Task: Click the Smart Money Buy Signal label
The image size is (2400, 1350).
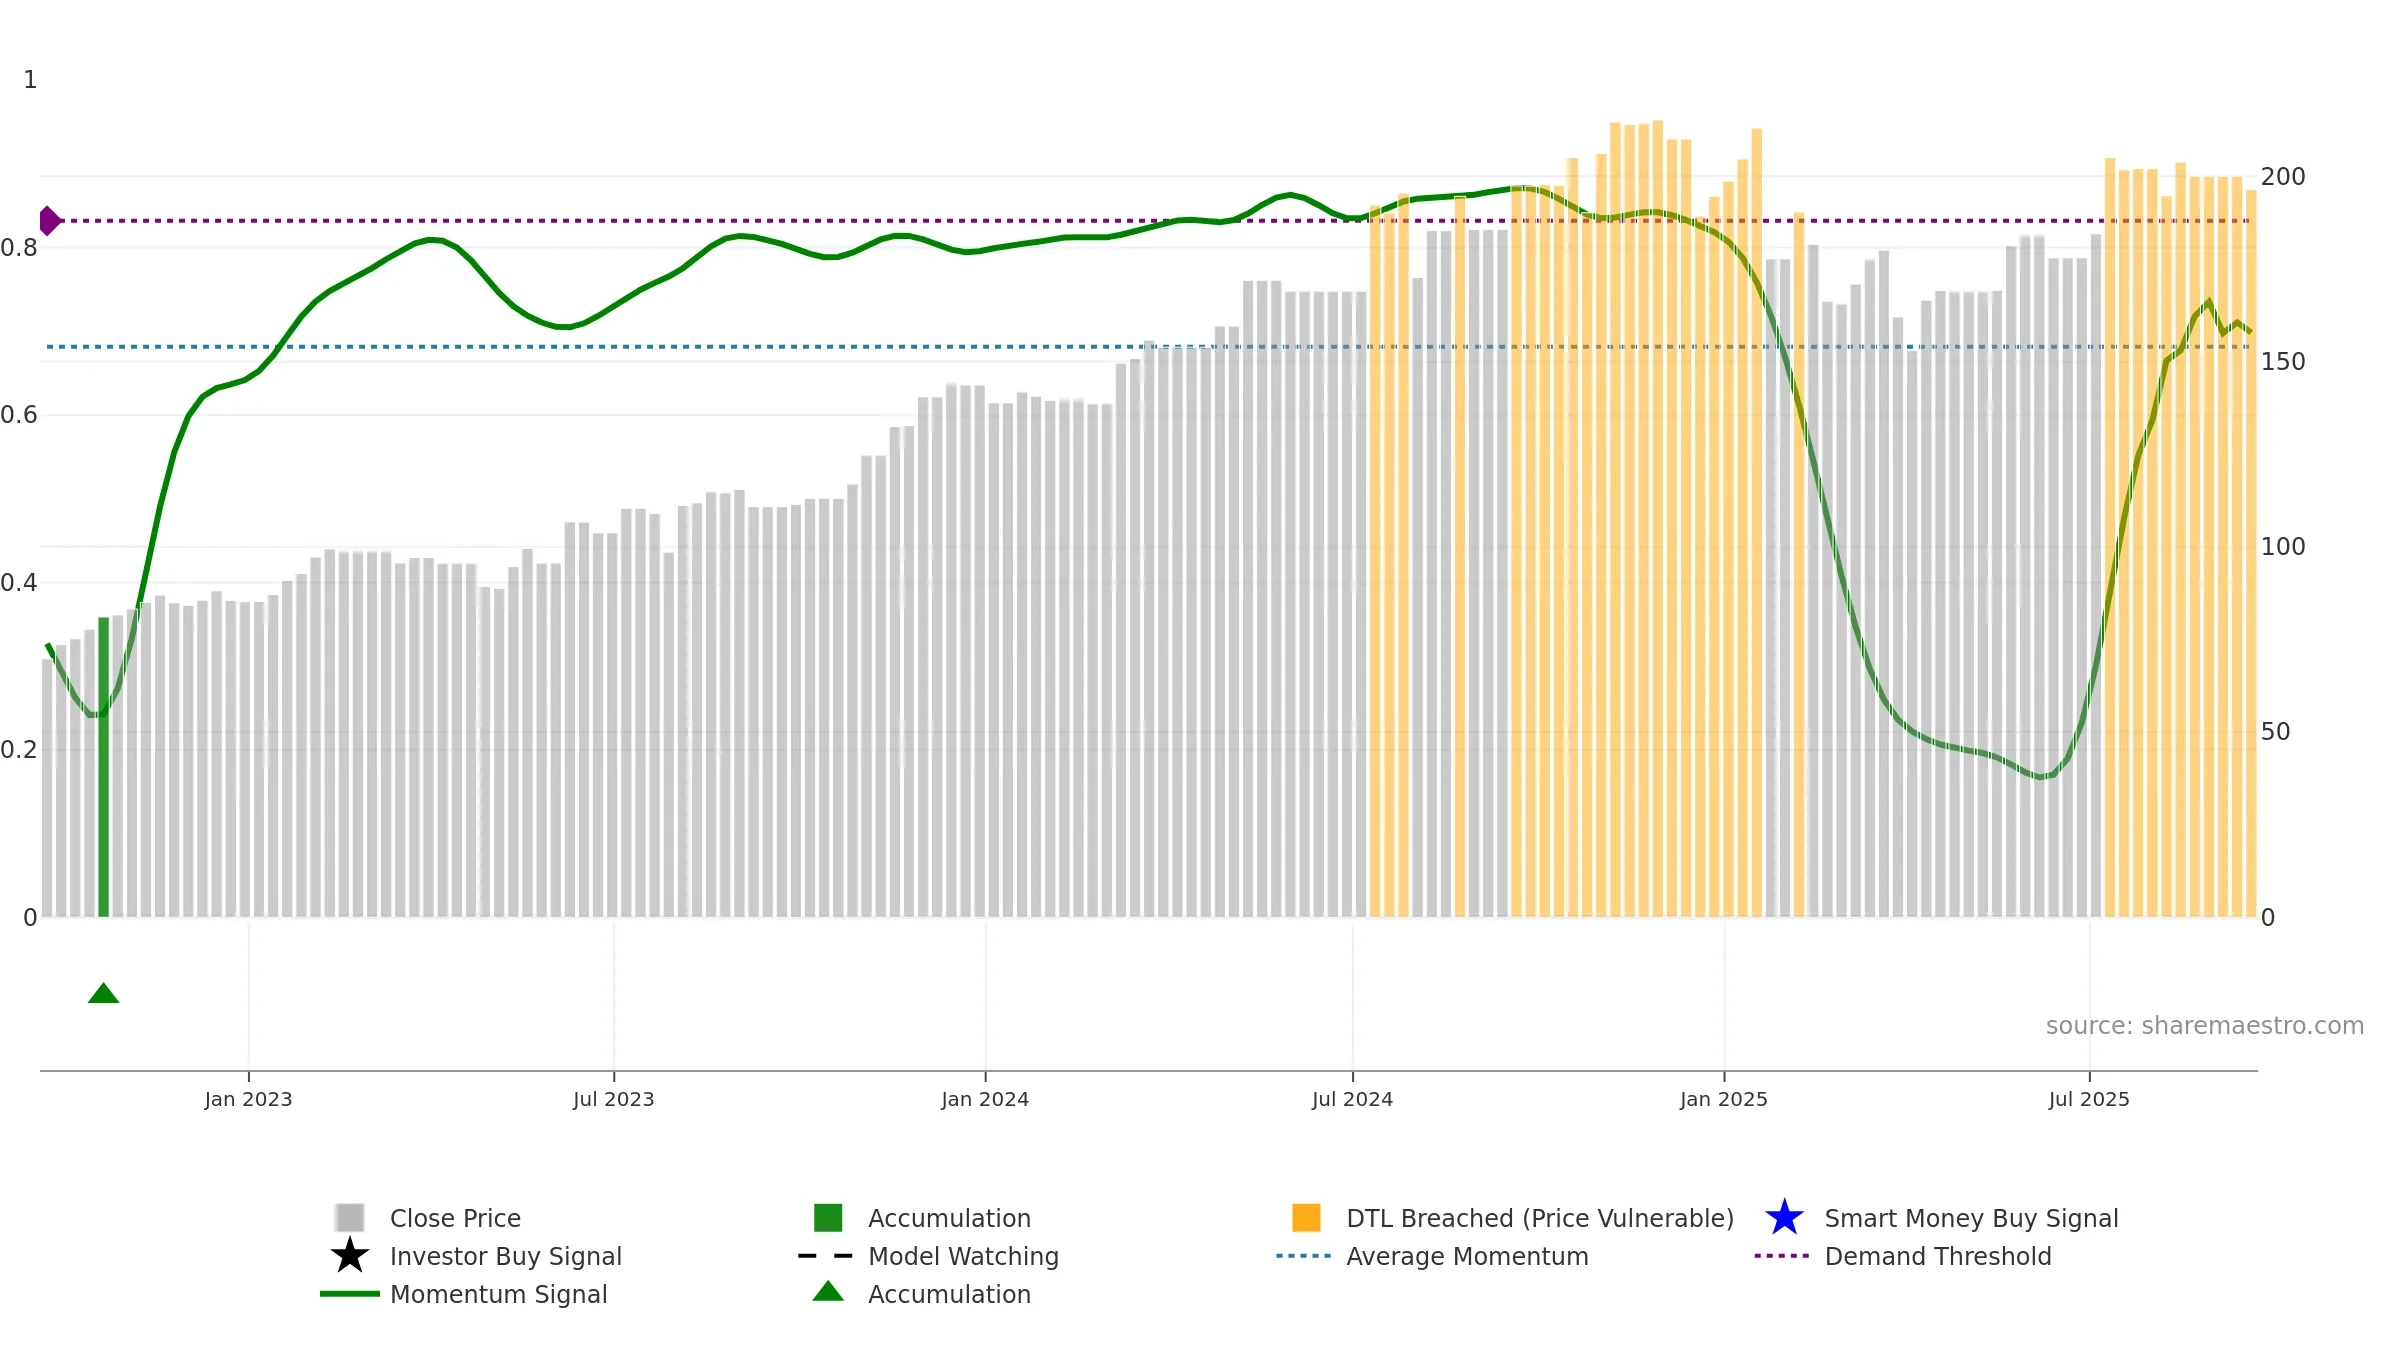Action: (1971, 1218)
